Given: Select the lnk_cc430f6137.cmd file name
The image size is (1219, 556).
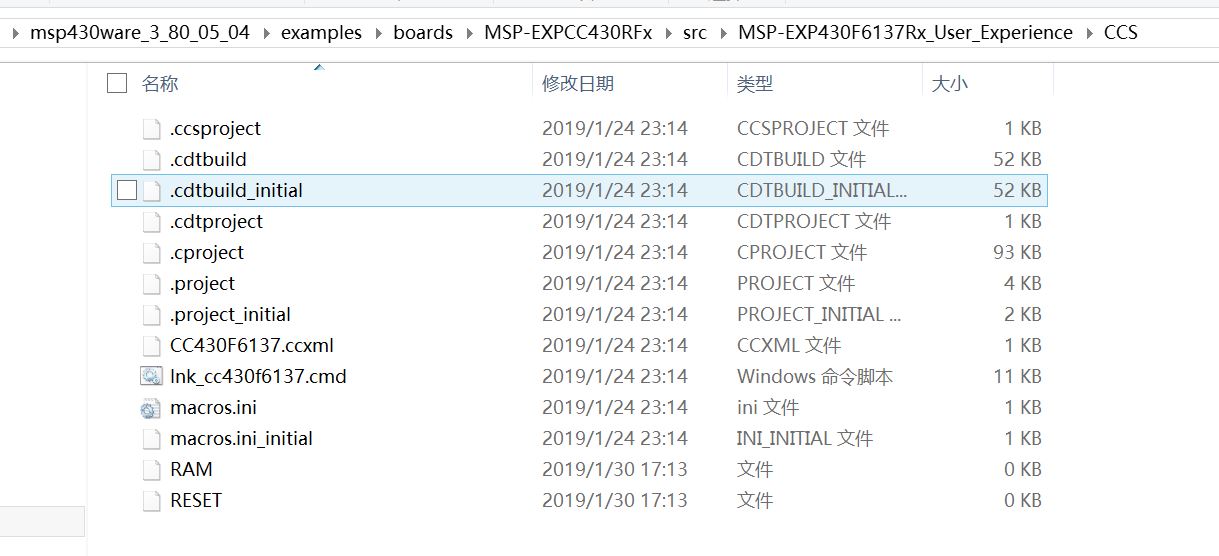Looking at the screenshot, I should point(258,377).
